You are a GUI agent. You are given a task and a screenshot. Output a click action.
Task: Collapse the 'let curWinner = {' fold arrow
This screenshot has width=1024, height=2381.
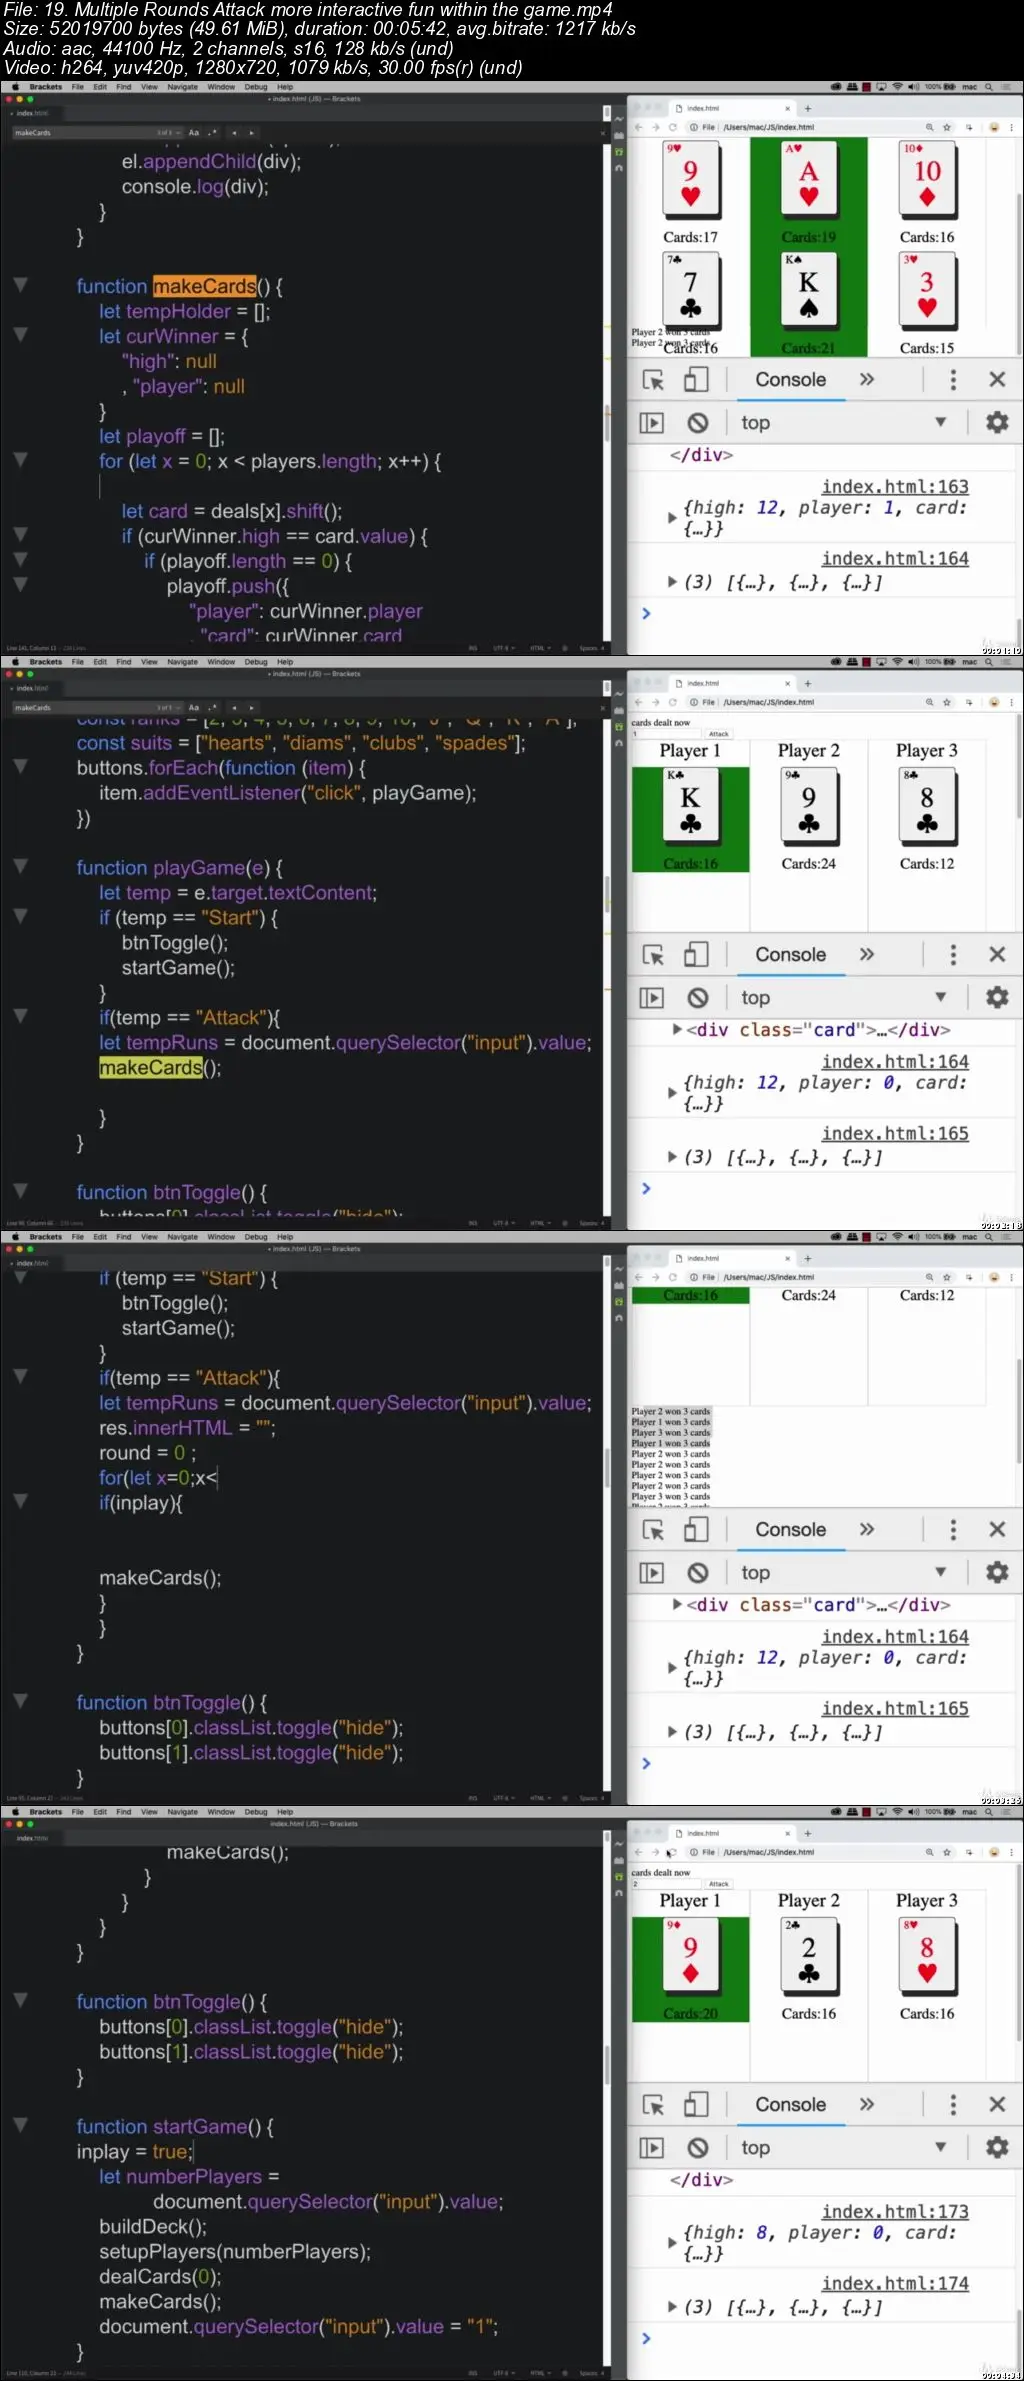(x=20, y=335)
